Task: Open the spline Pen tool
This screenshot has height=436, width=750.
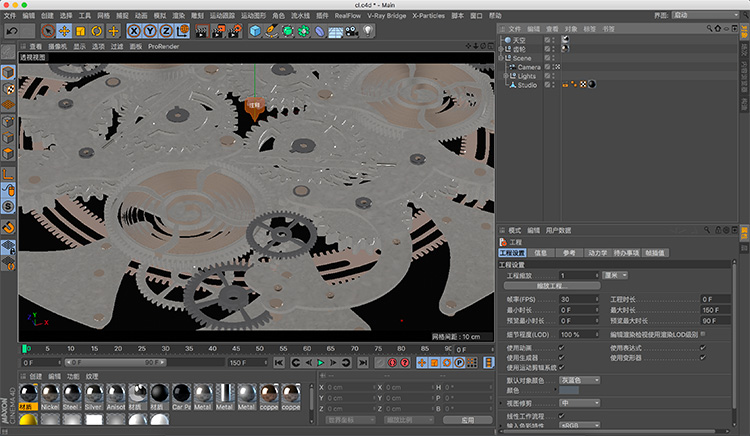Action: (x=271, y=31)
